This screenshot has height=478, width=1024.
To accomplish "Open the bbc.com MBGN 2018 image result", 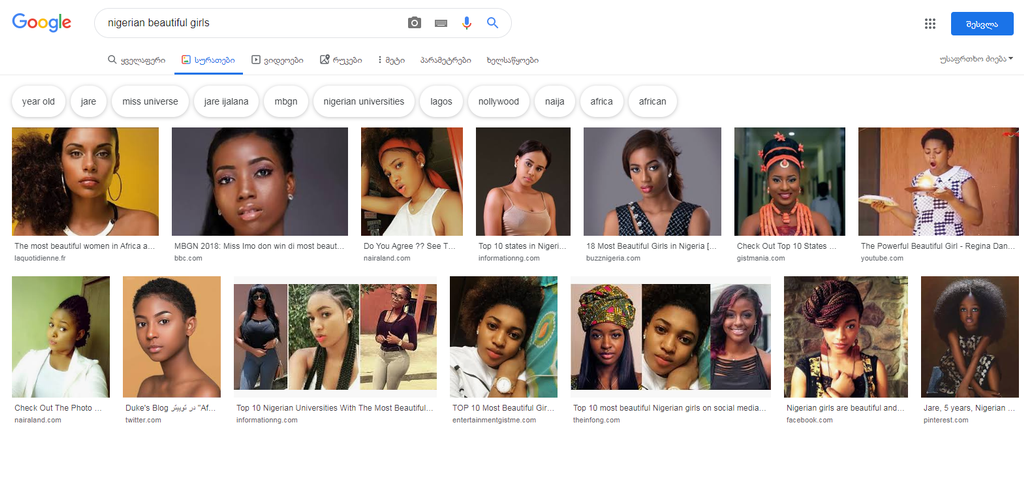I will pos(260,181).
